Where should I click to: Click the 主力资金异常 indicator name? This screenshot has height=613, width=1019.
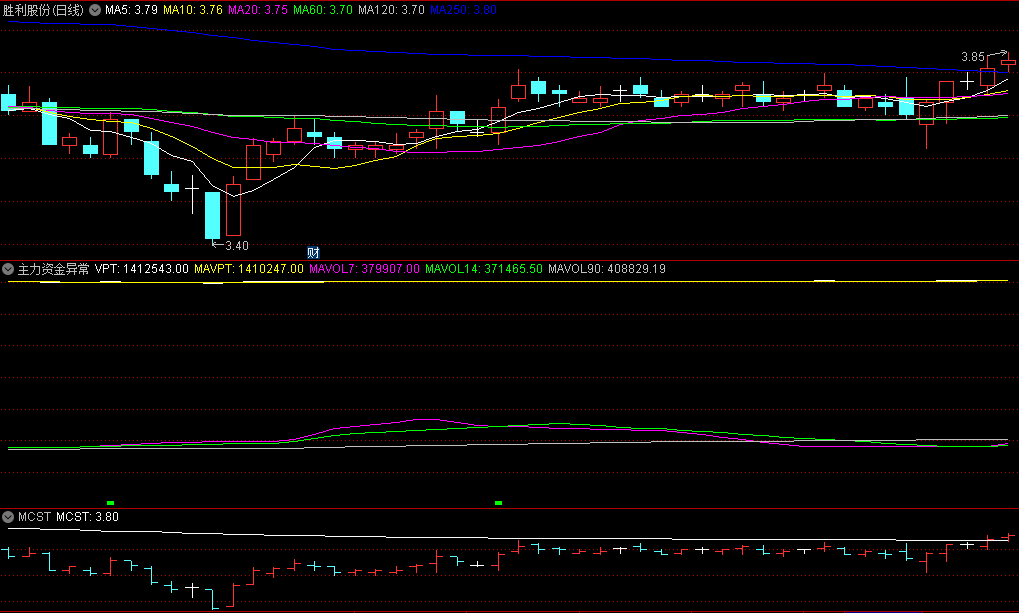[x=53, y=269]
